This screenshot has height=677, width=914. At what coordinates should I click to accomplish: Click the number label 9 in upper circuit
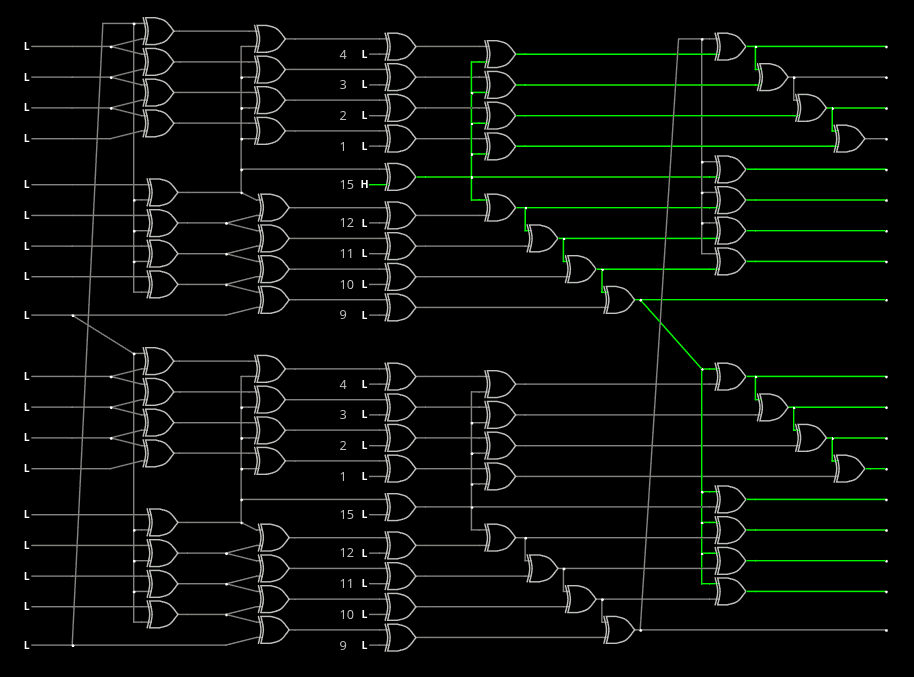[343, 315]
